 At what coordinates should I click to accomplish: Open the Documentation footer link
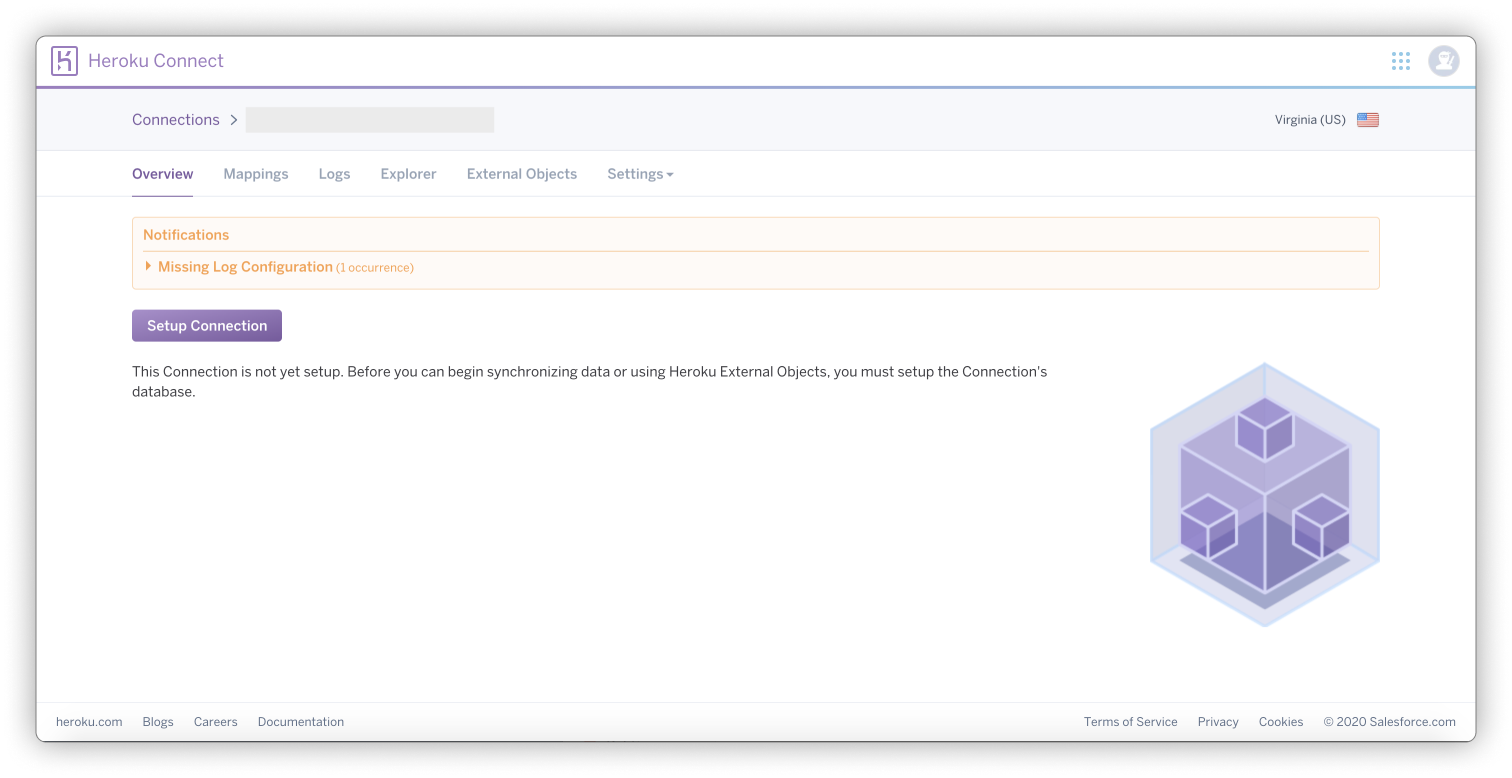tap(301, 722)
